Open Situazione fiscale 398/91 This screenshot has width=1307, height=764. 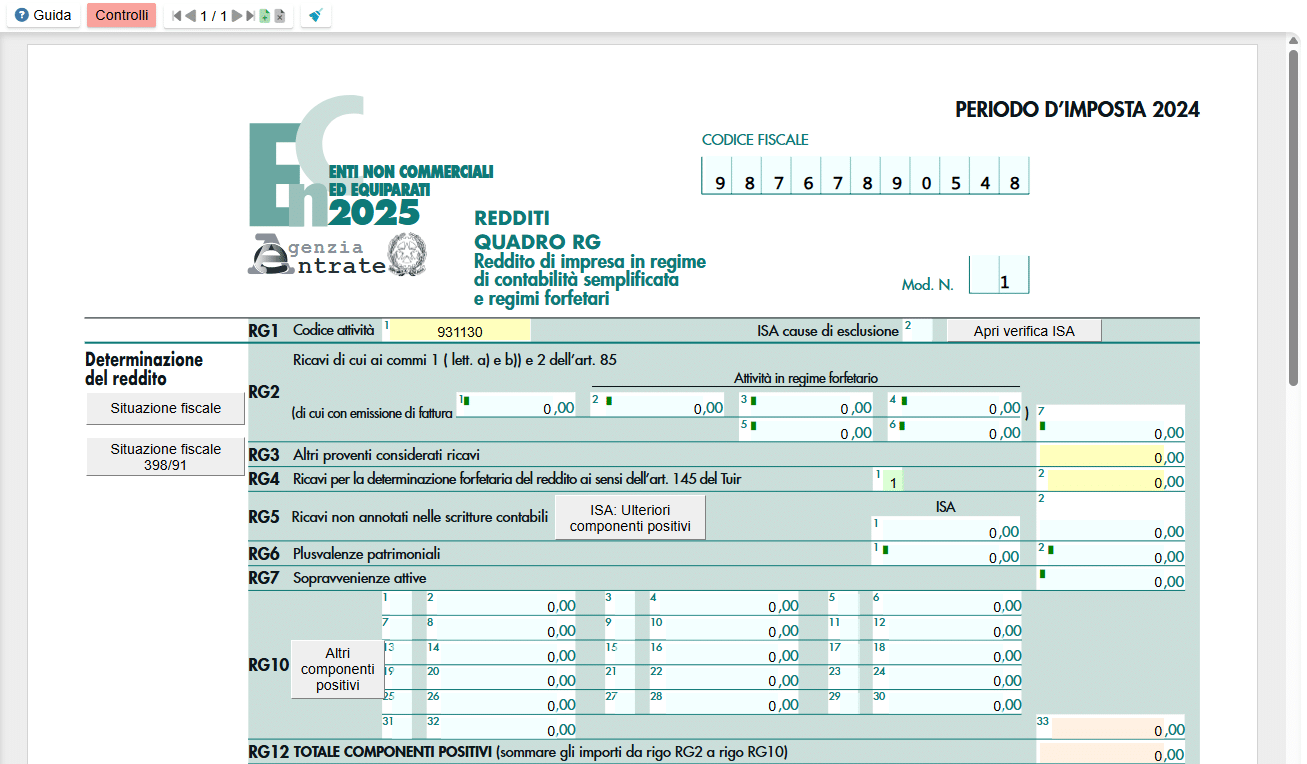165,457
